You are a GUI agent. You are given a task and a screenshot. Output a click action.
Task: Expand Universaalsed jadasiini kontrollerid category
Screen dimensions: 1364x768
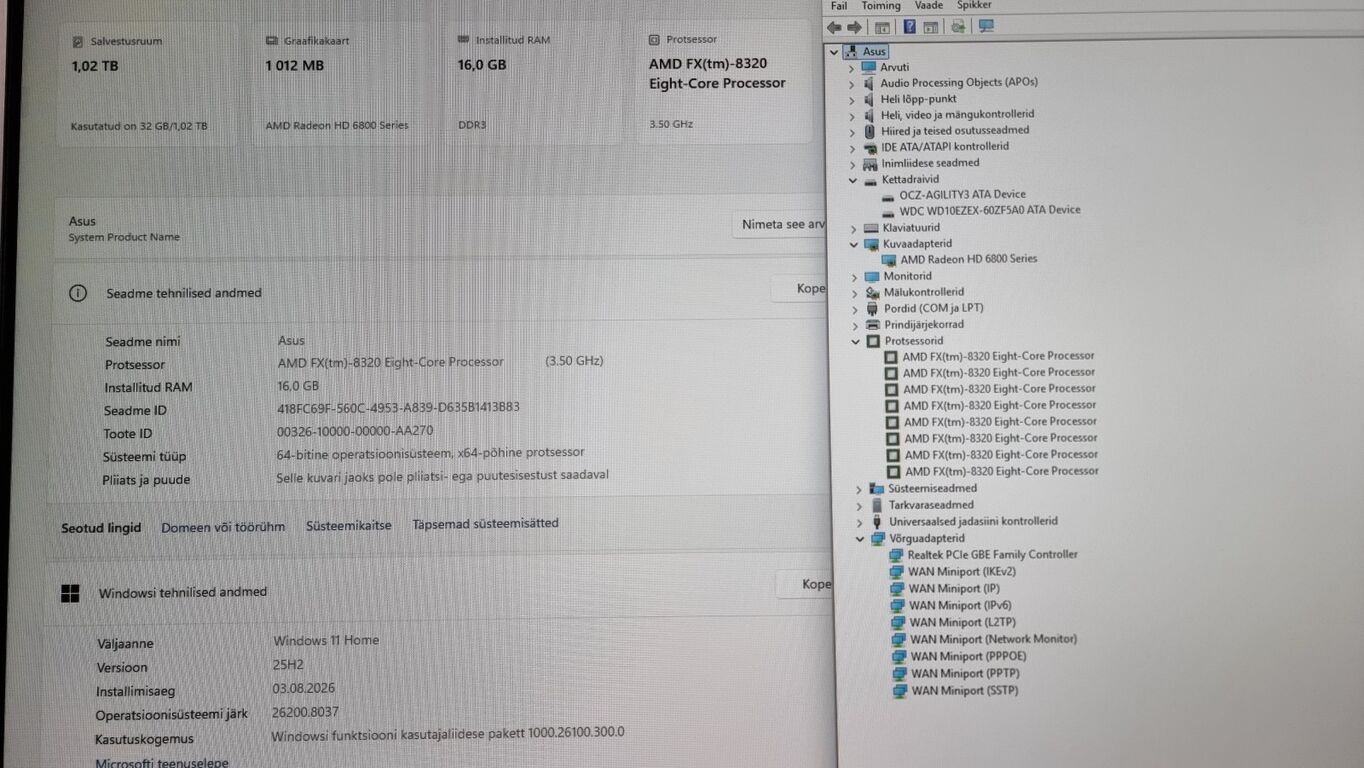(x=859, y=522)
